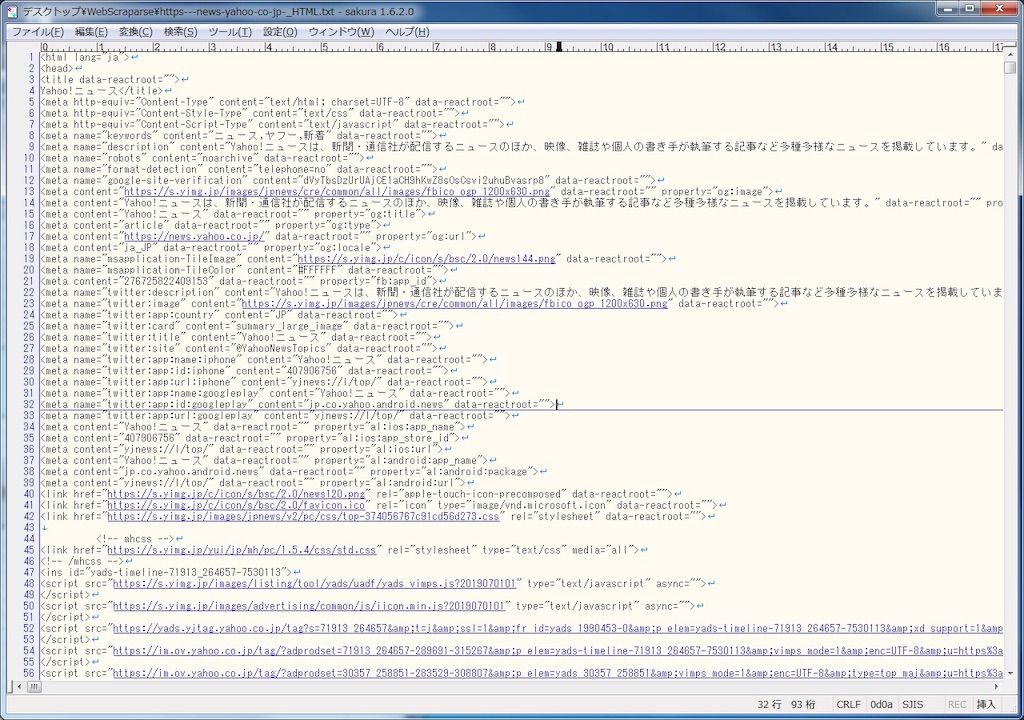Open the news120.png link on line 40

point(236,494)
